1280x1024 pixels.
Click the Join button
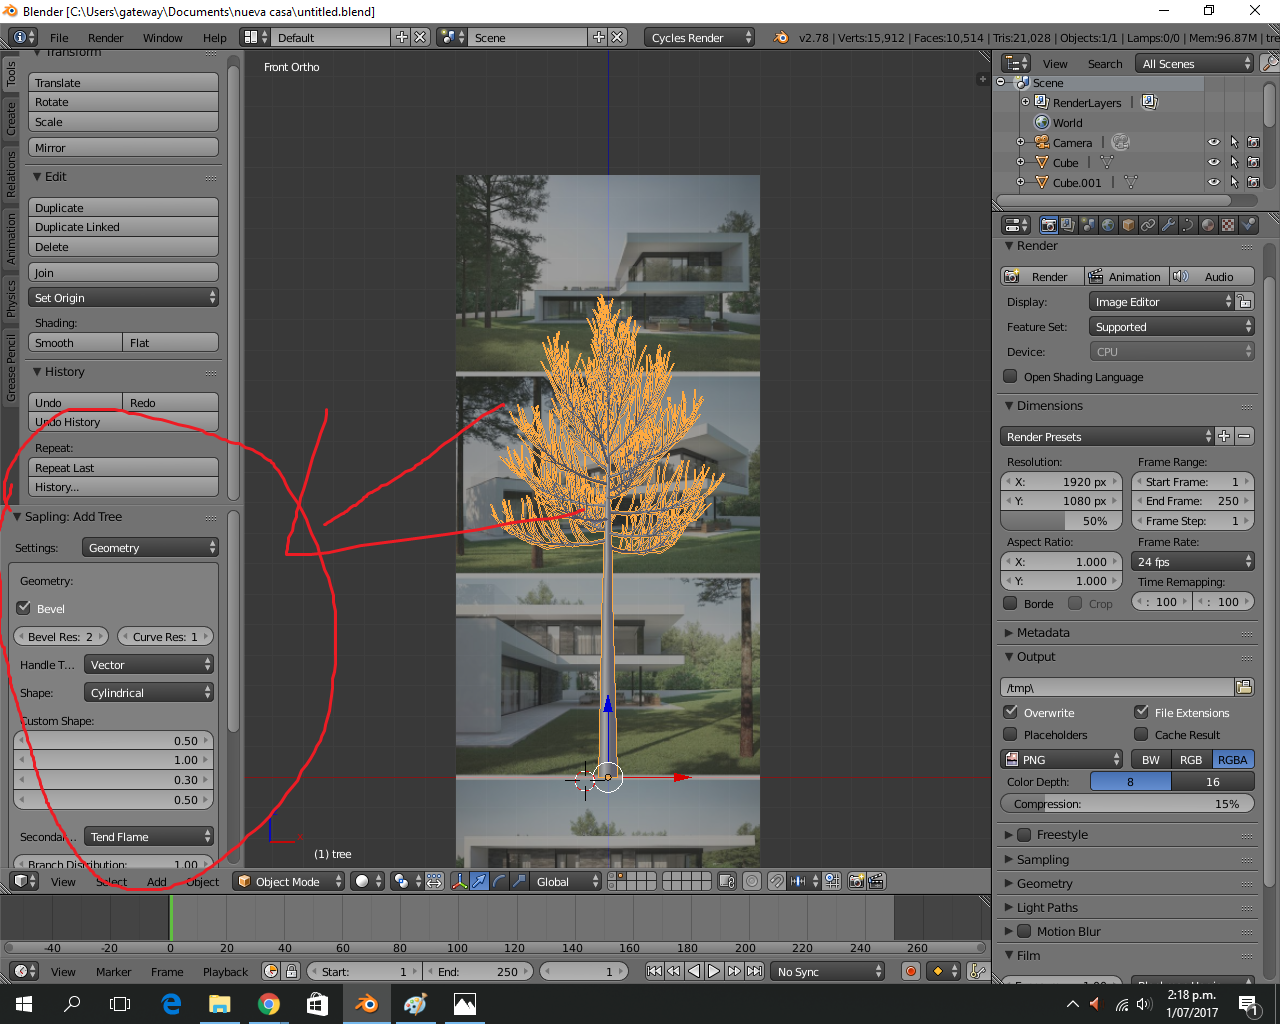coord(124,272)
